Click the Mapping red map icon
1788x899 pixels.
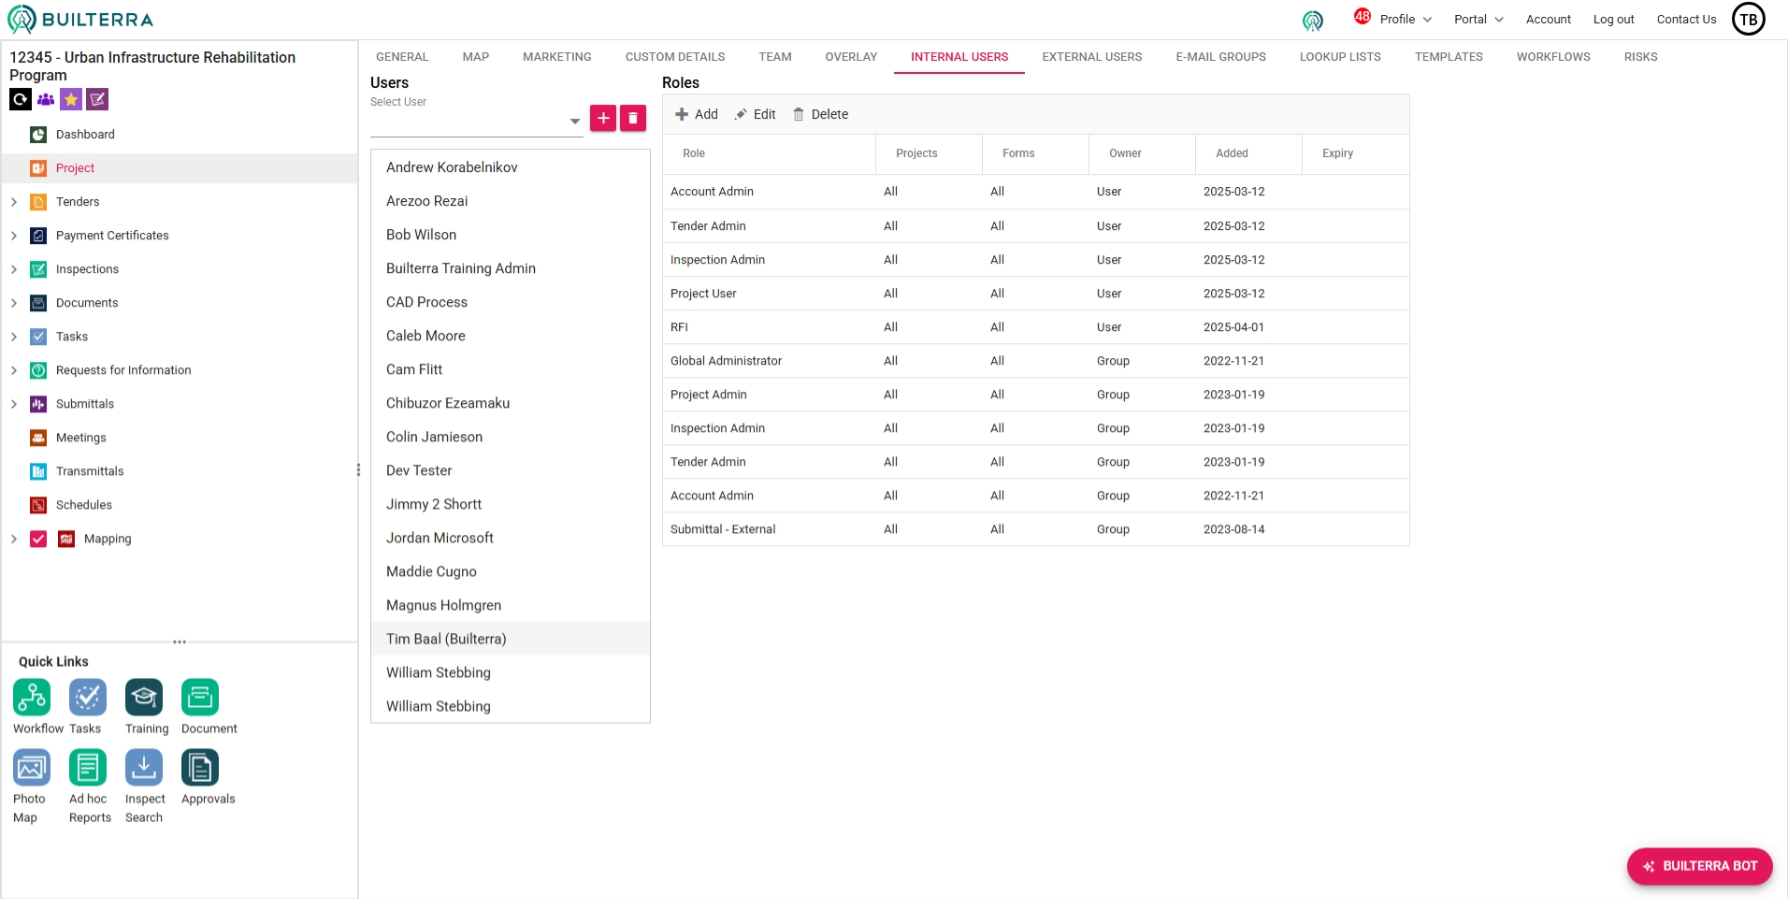click(x=66, y=539)
